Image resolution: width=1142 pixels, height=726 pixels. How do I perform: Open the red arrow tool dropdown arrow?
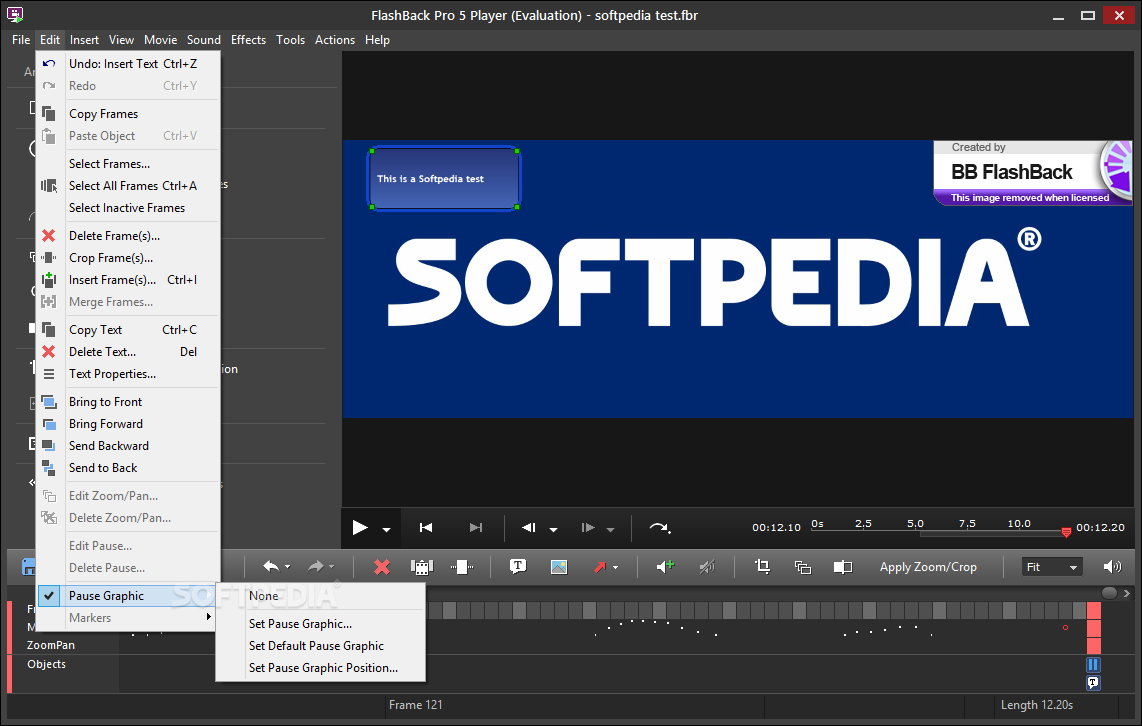click(615, 568)
